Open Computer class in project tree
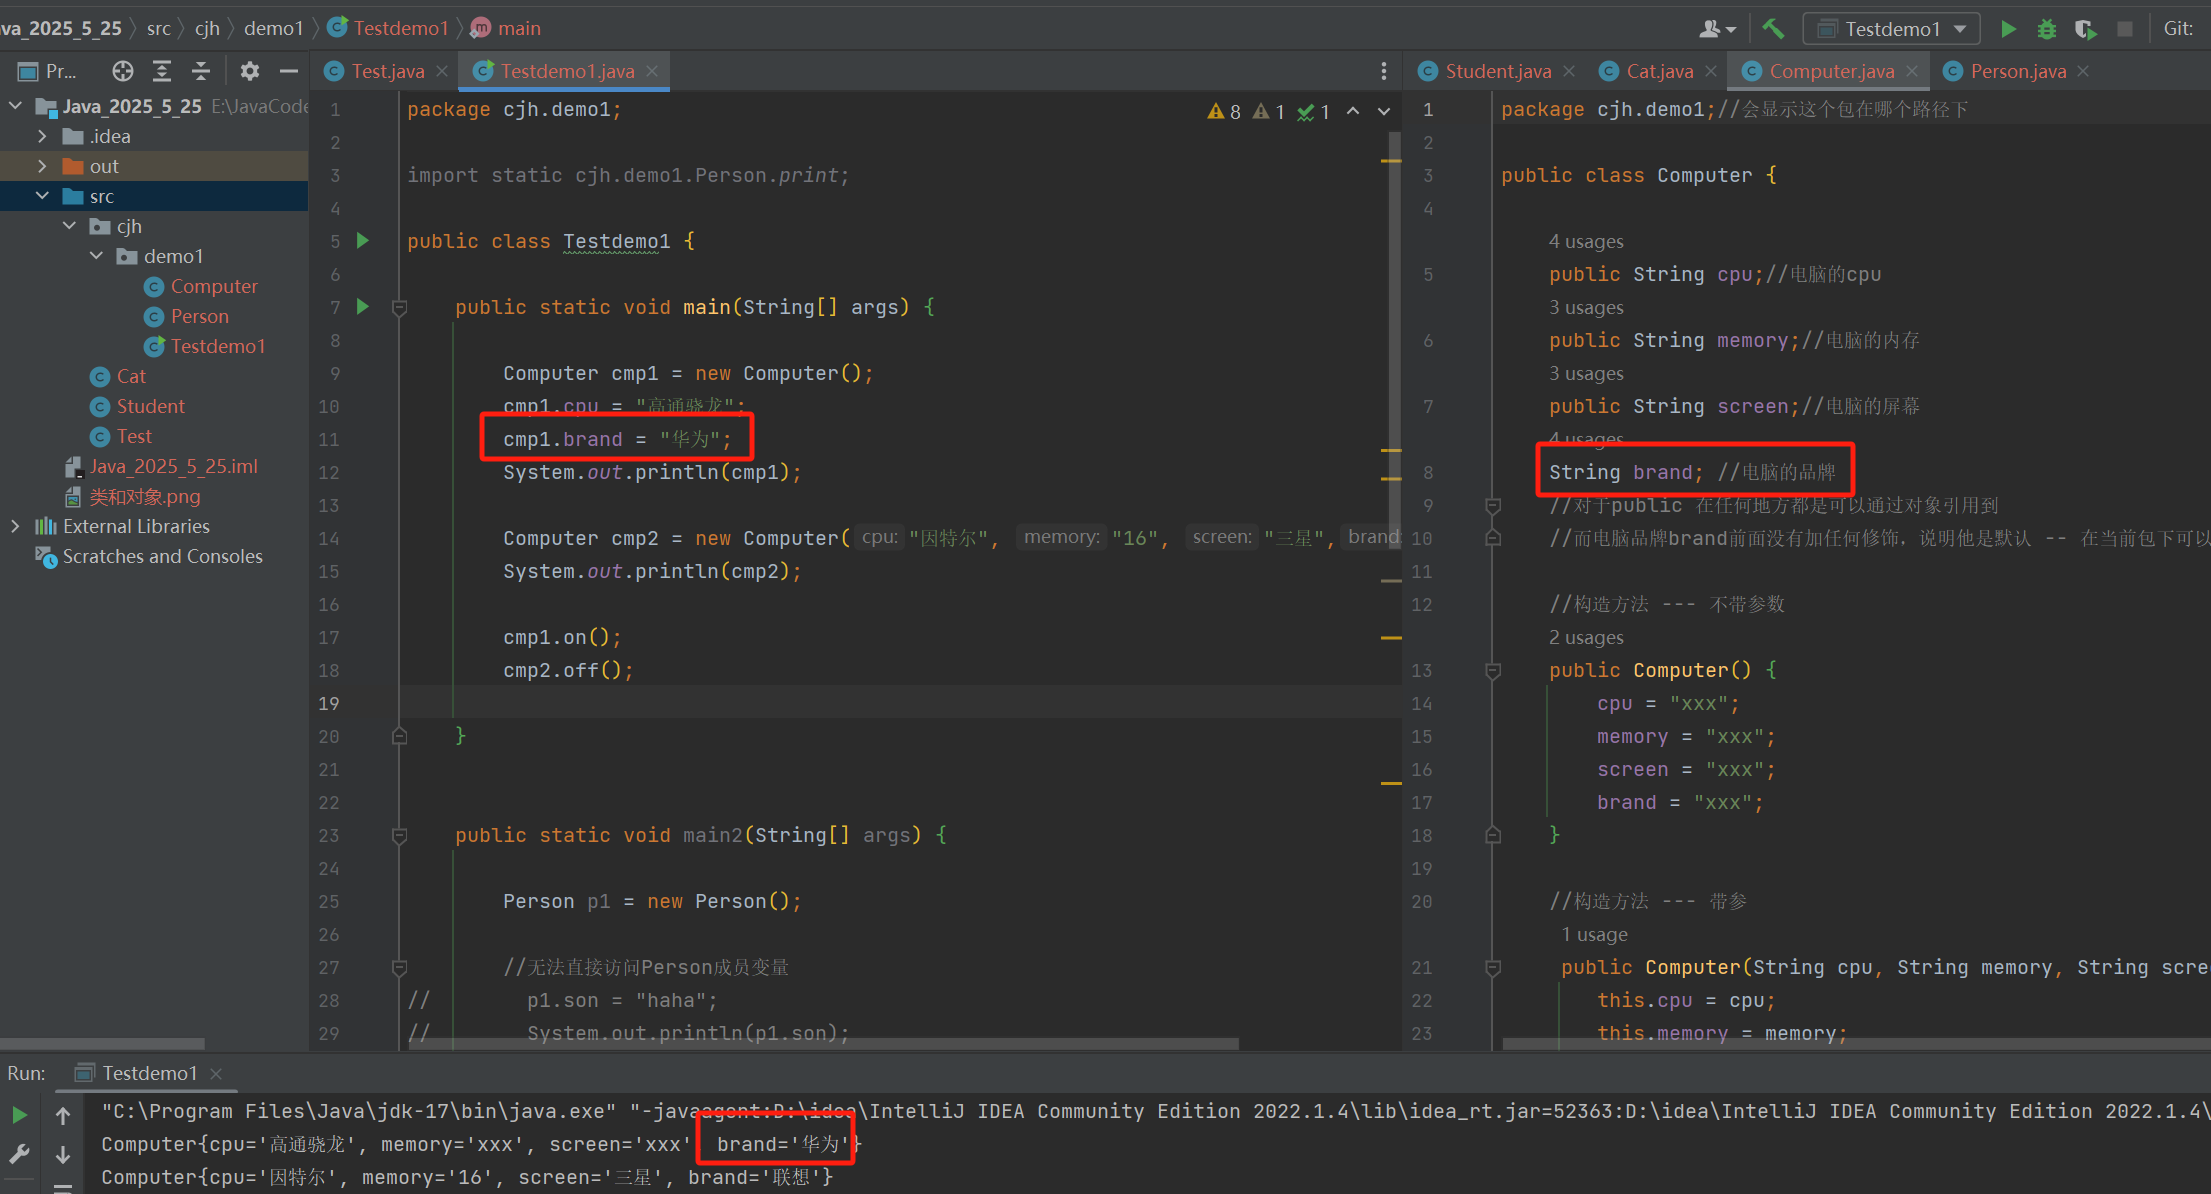Screen dimensions: 2211x1194 tap(213, 286)
